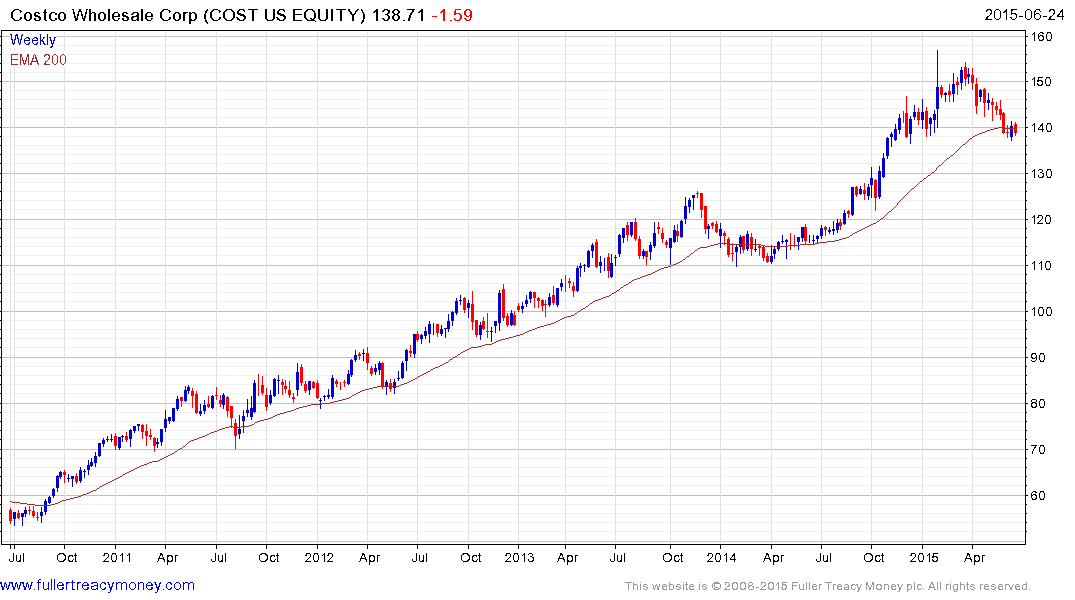Click the Weekly timeframe label
Viewport: 1075px width, 600px height.
[x=33, y=40]
